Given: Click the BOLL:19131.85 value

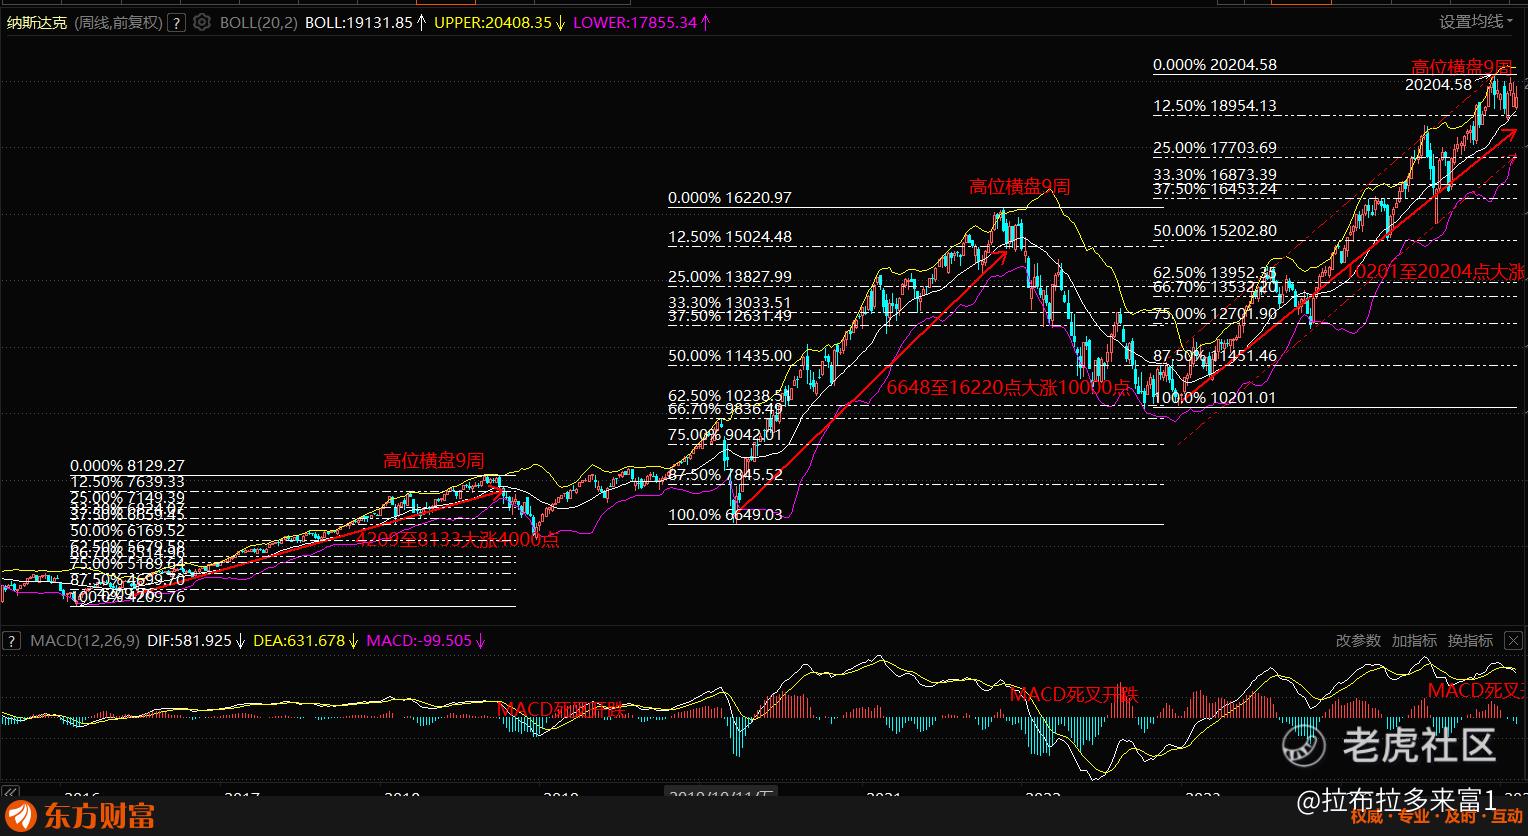Looking at the screenshot, I should coord(359,22).
